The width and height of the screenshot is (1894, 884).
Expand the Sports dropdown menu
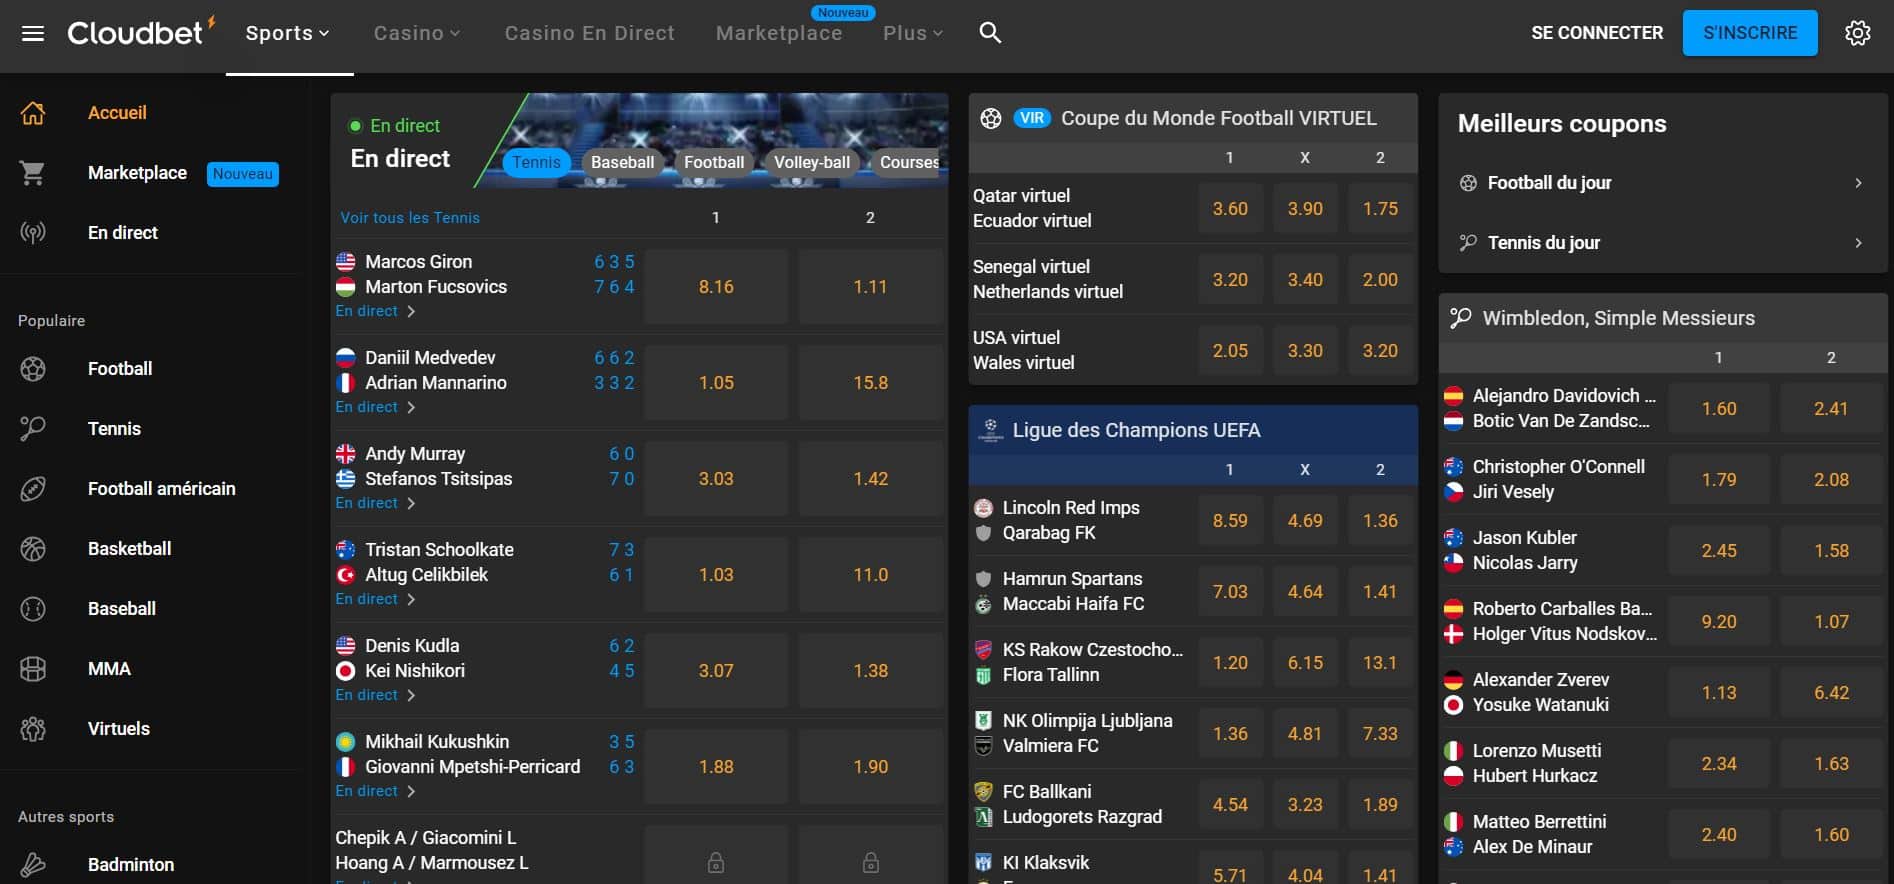(x=288, y=33)
